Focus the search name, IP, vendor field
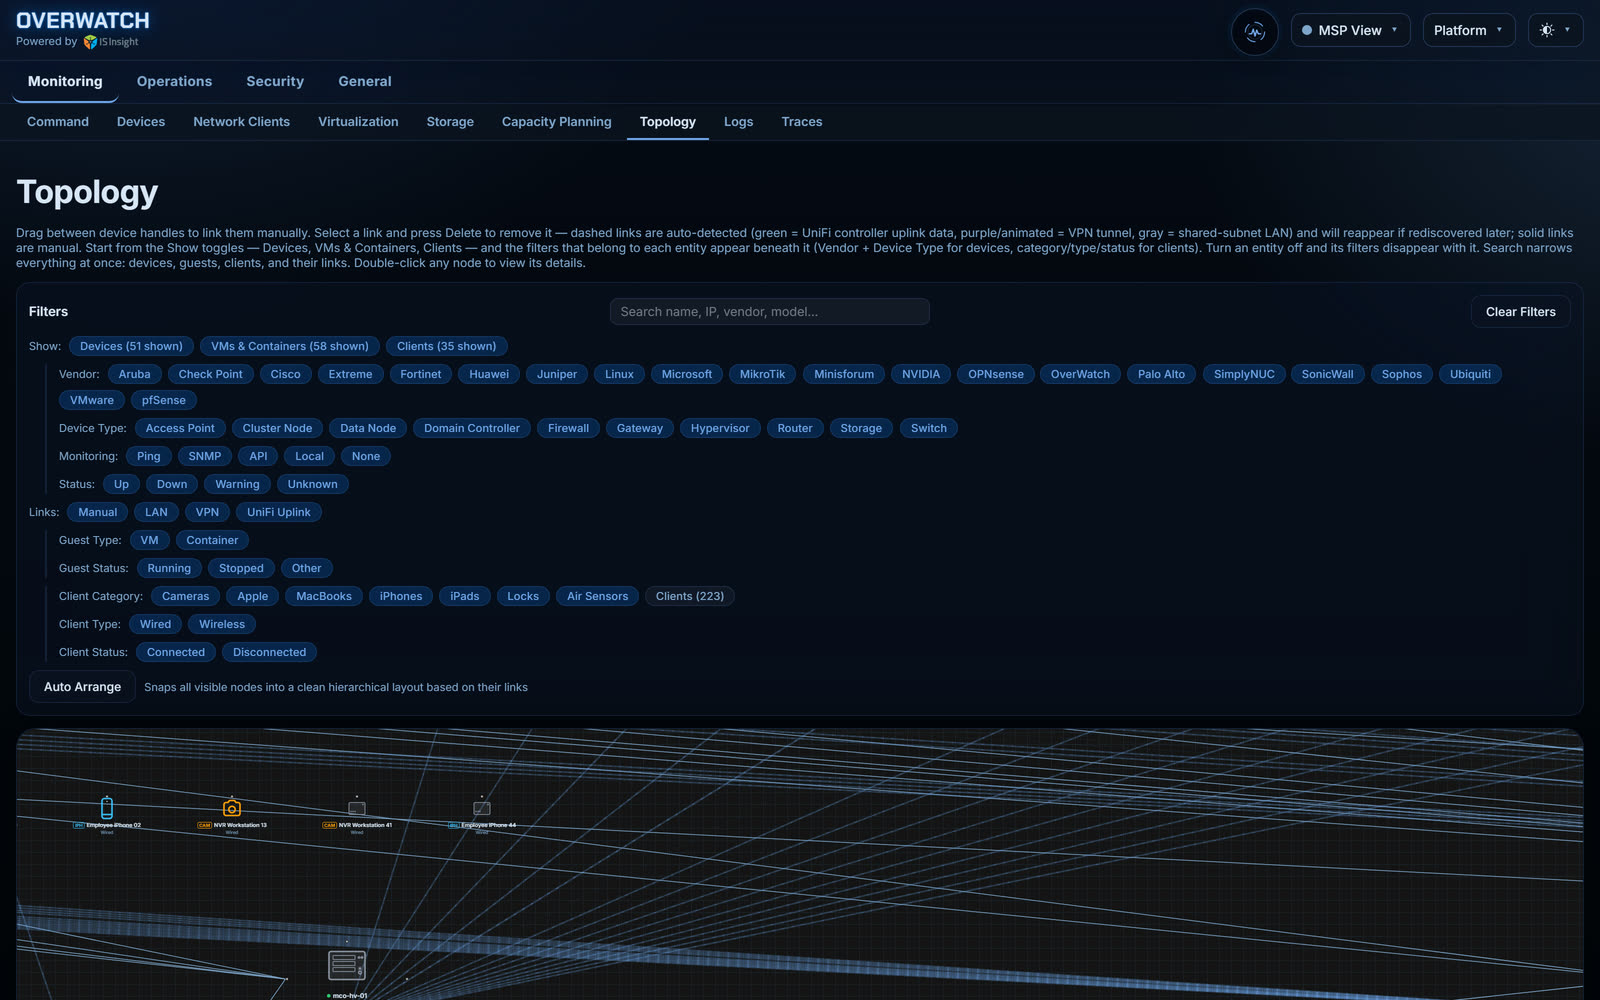Image resolution: width=1600 pixels, height=1000 pixels. [x=770, y=312]
